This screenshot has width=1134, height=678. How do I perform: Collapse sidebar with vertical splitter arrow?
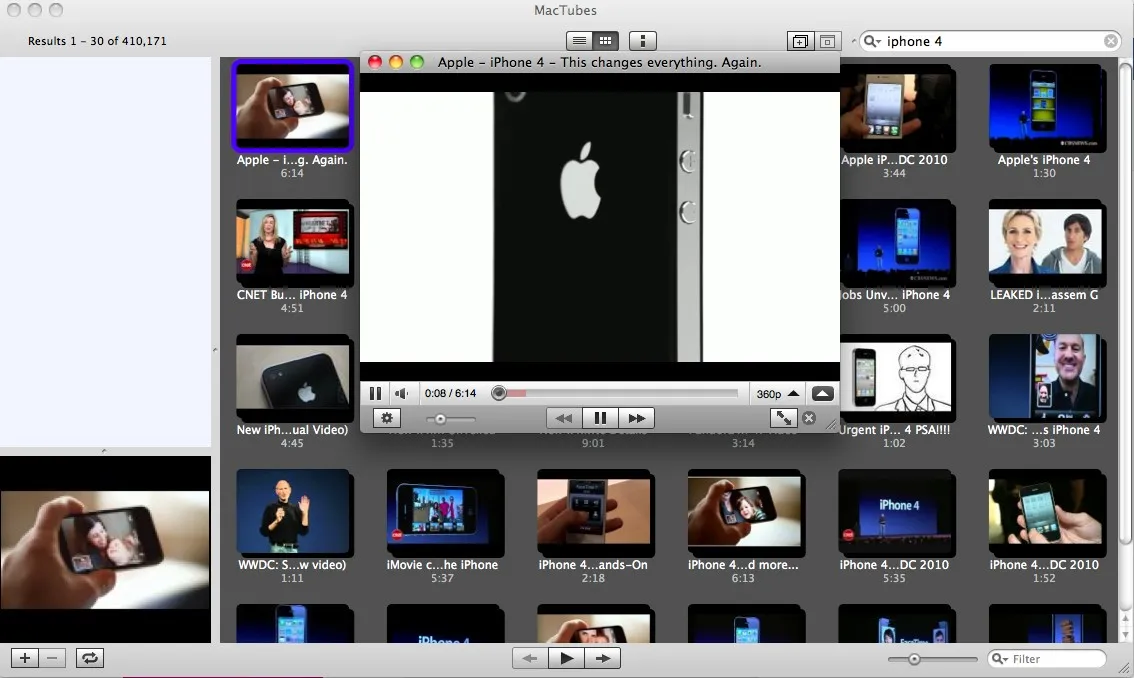(215, 350)
